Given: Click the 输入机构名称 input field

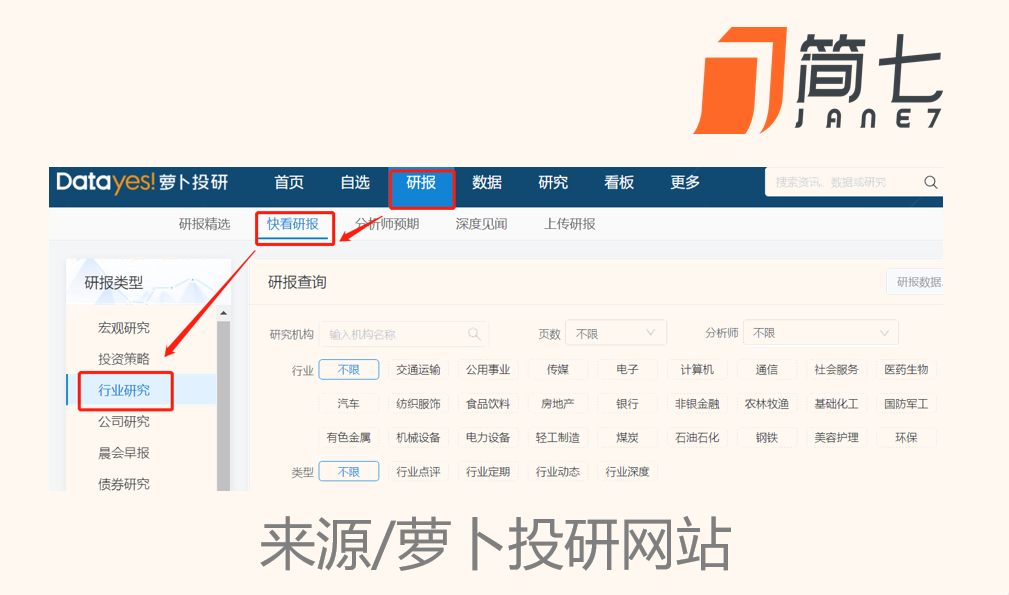Looking at the screenshot, I should (x=404, y=334).
